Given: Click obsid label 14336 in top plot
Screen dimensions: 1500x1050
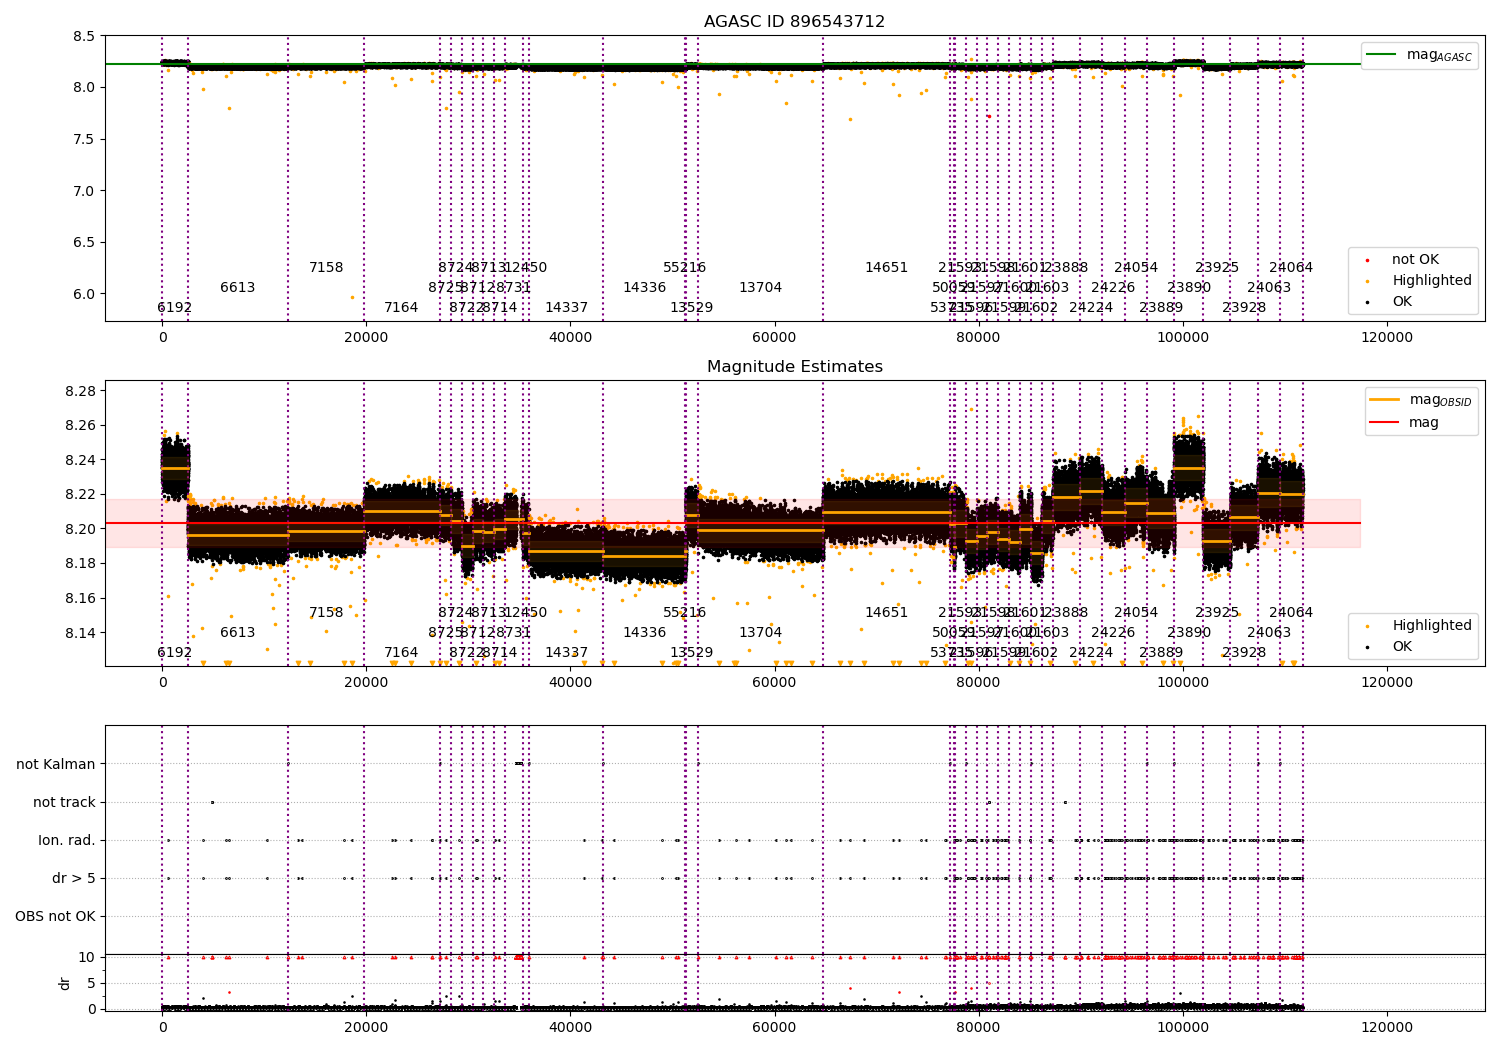Looking at the screenshot, I should click(x=644, y=288).
